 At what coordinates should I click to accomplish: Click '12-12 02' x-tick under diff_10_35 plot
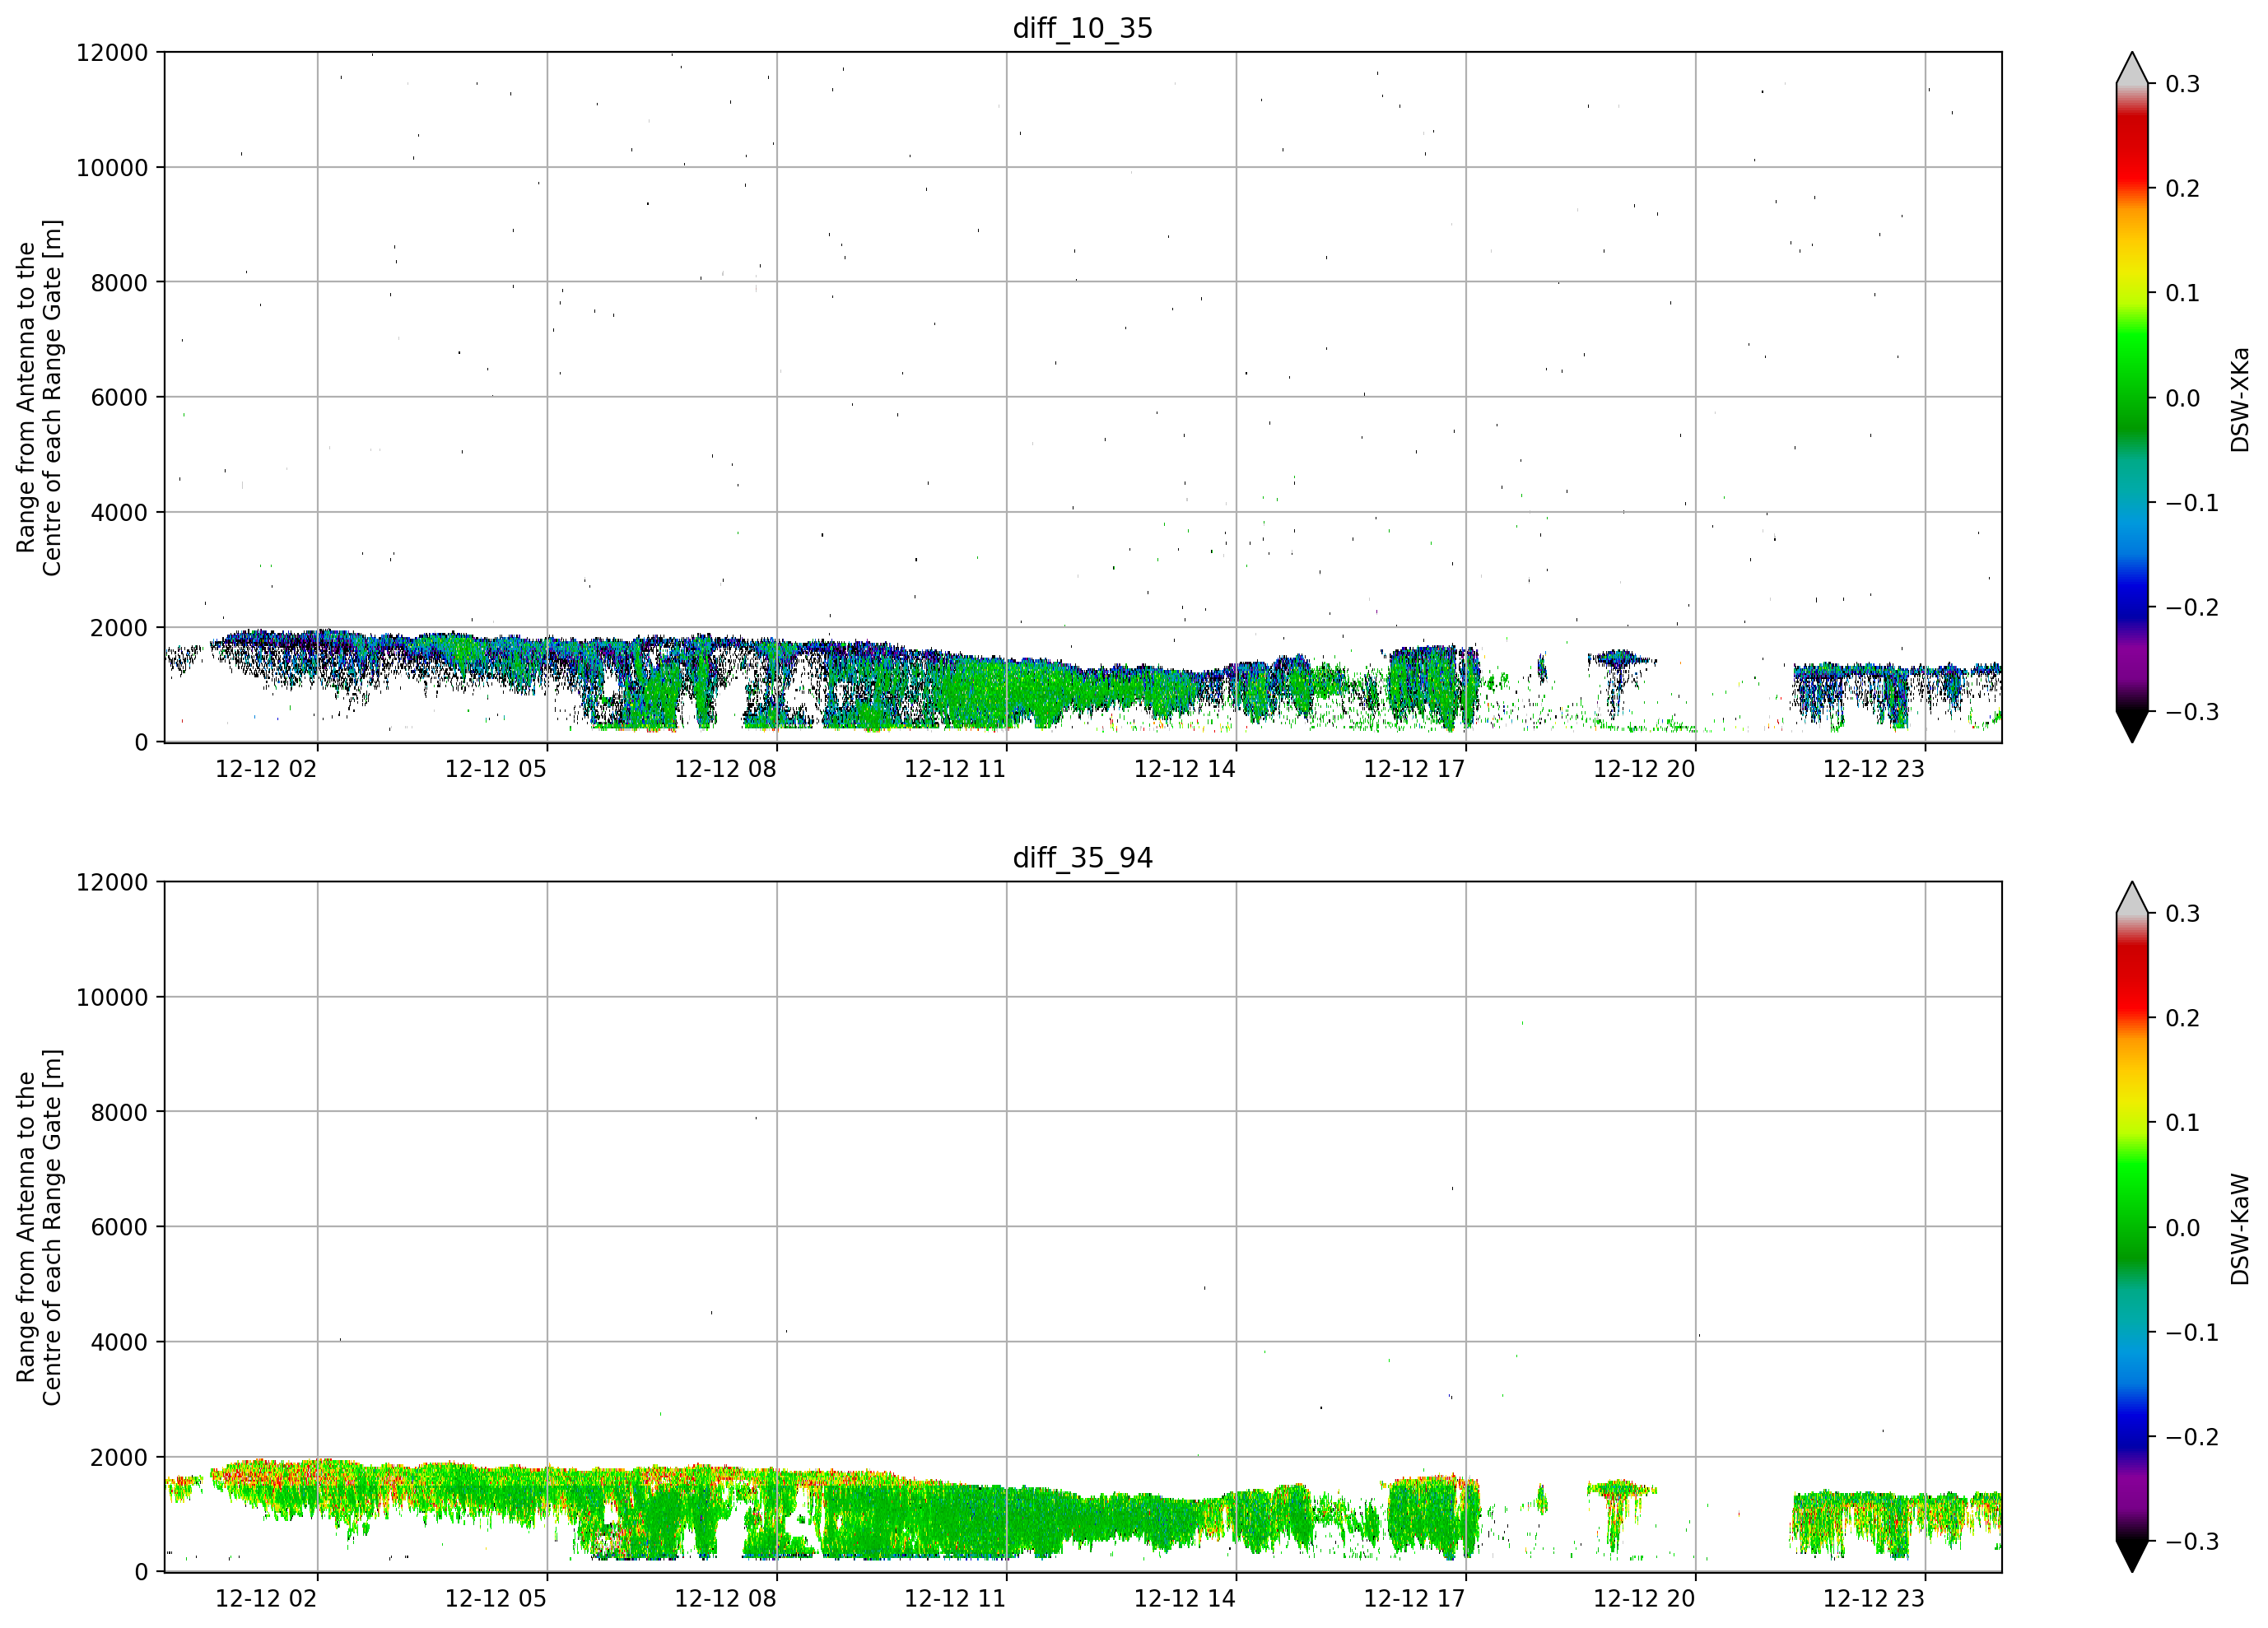pos(266,769)
